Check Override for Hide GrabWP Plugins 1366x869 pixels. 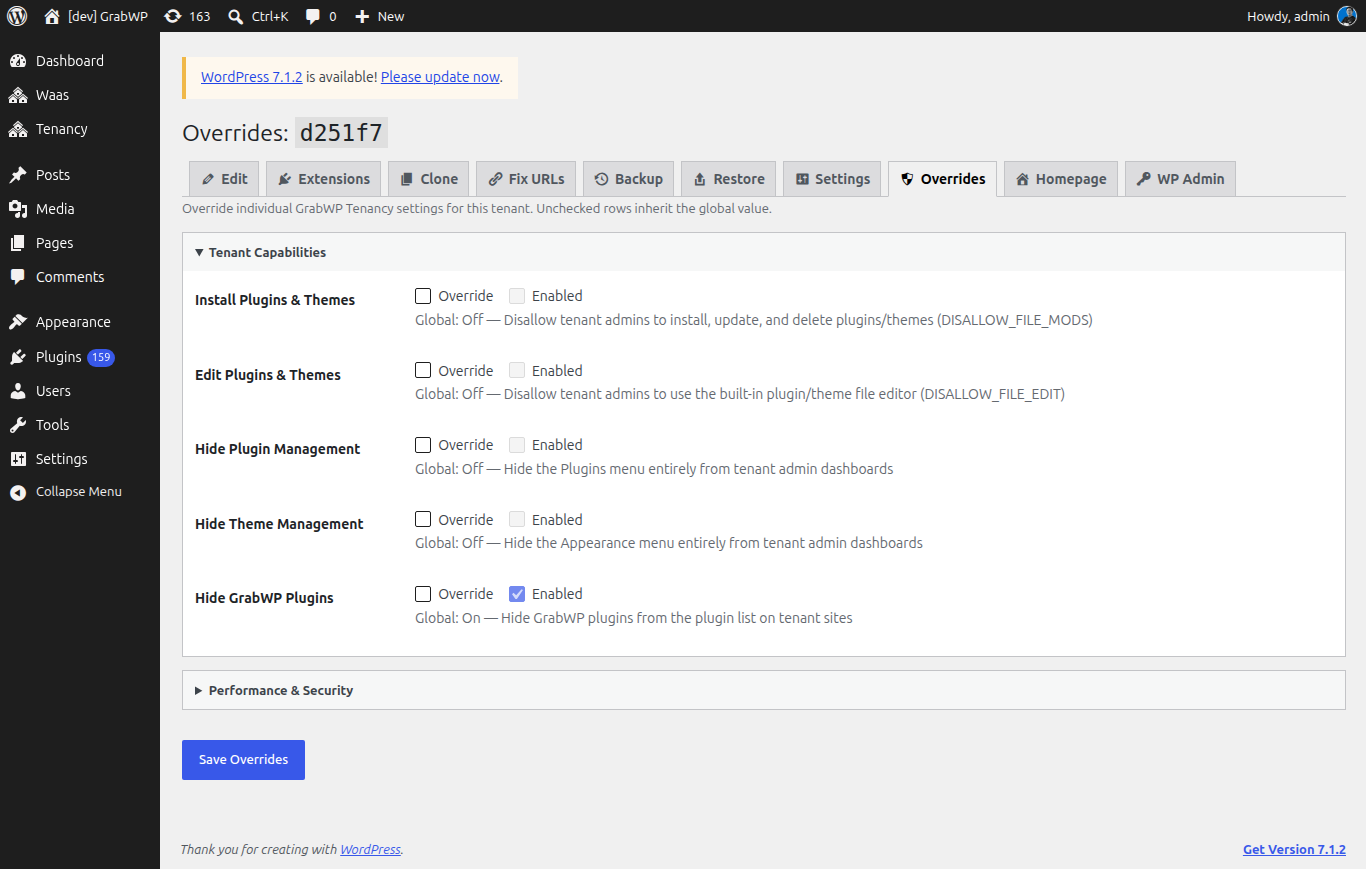pos(423,594)
